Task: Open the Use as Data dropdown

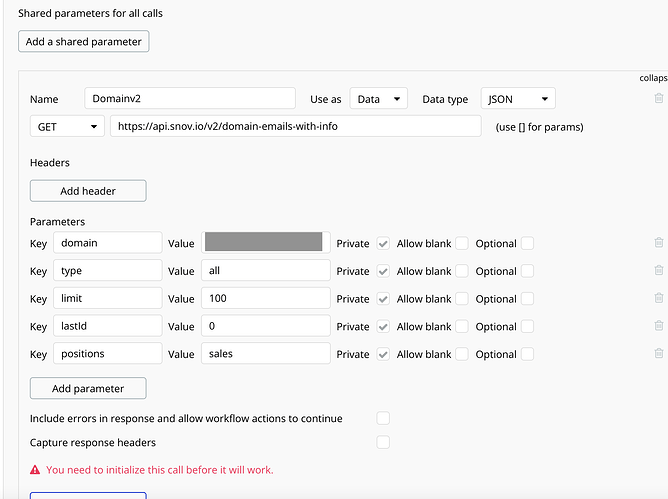Action: [378, 99]
